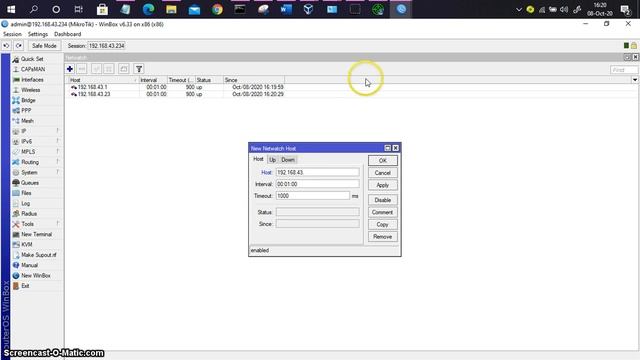Screen dimensions: 640x360
Task: Toggle the Safe Mode button
Action: [44, 46]
